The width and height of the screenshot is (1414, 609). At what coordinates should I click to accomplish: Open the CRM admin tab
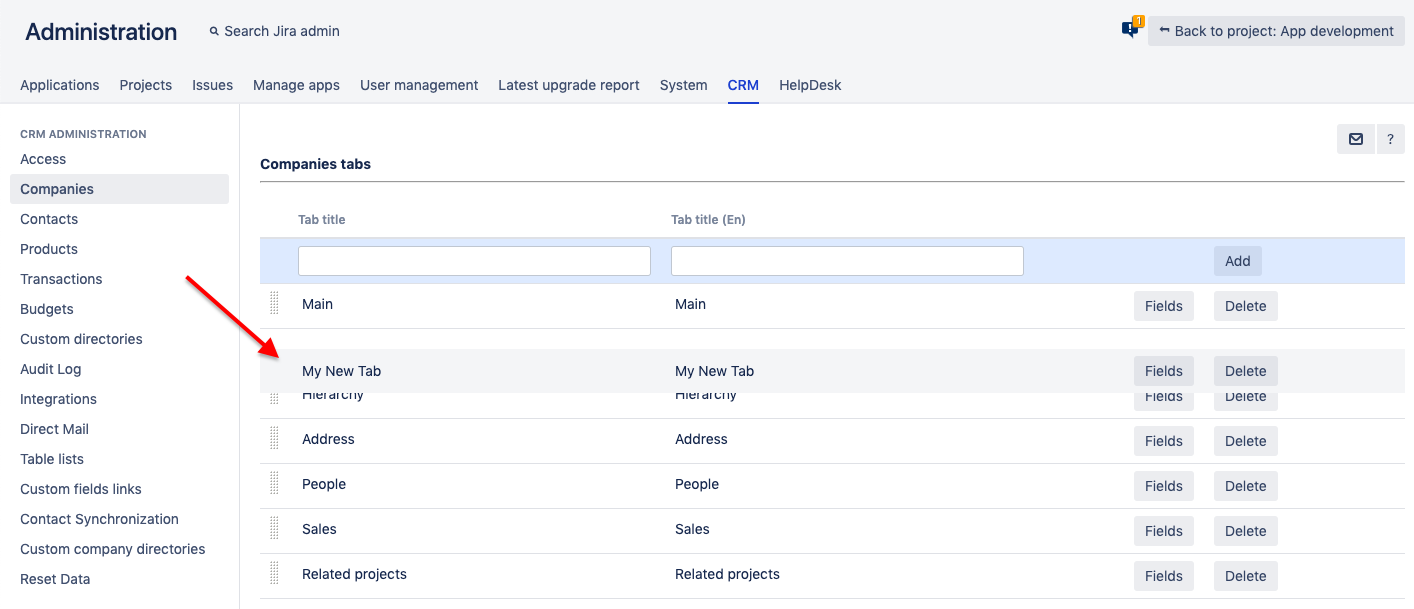[743, 85]
